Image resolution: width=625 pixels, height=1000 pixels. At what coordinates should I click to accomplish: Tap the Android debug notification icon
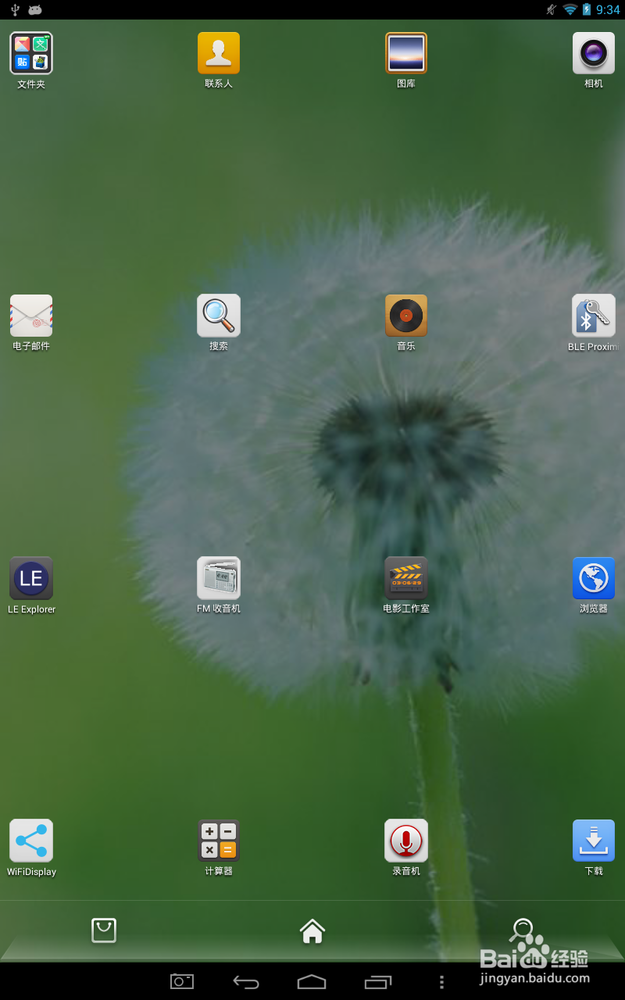[x=35, y=10]
